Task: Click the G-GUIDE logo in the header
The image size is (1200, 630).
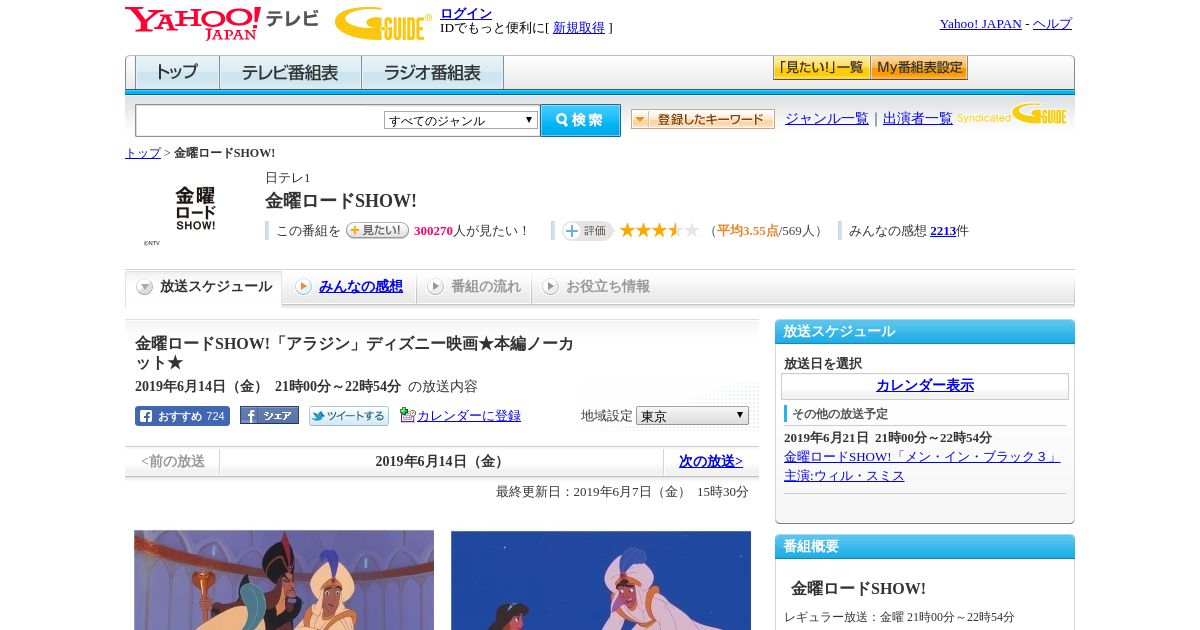Action: click(383, 23)
